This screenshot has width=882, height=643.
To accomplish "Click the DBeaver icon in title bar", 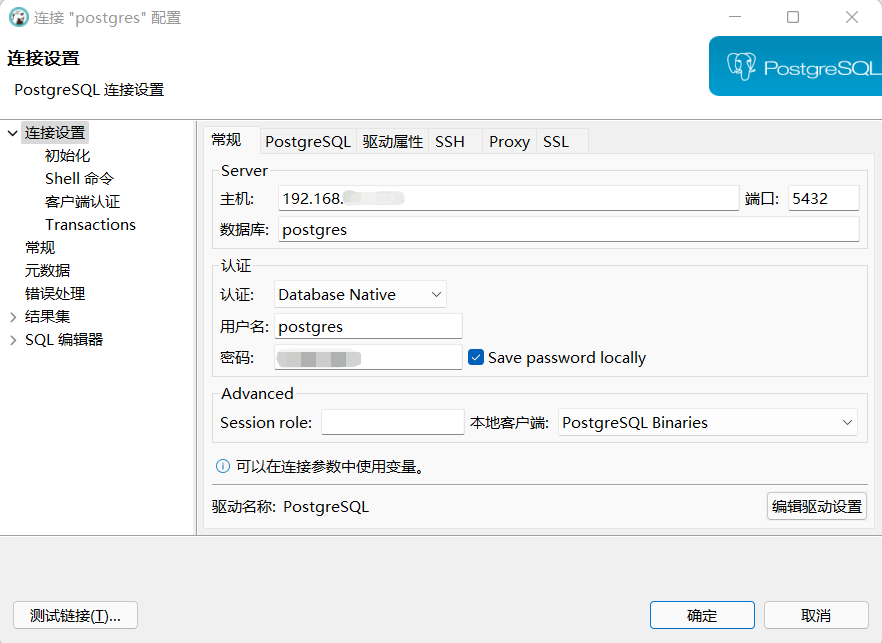I will [x=18, y=17].
